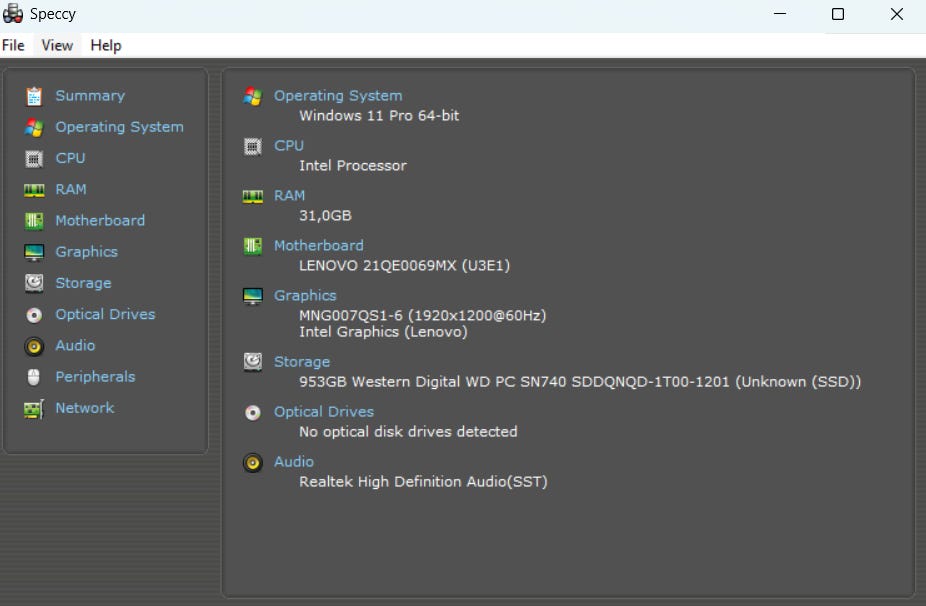
Task: Click the CPU chip icon in sidebar
Action: [x=34, y=158]
